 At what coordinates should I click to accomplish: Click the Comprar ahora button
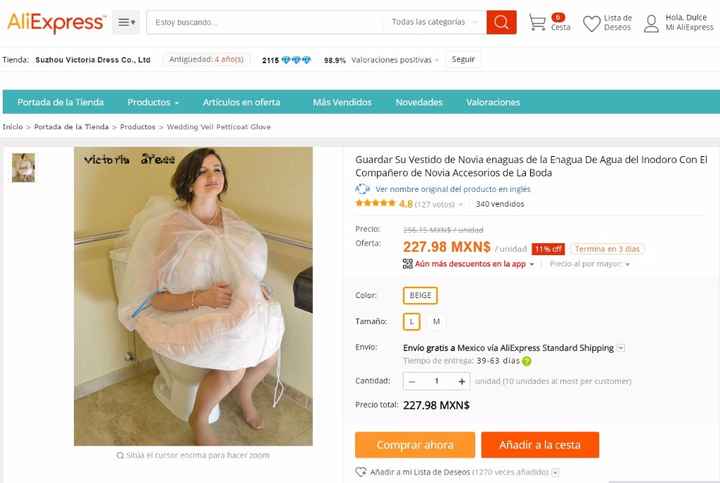[415, 444]
